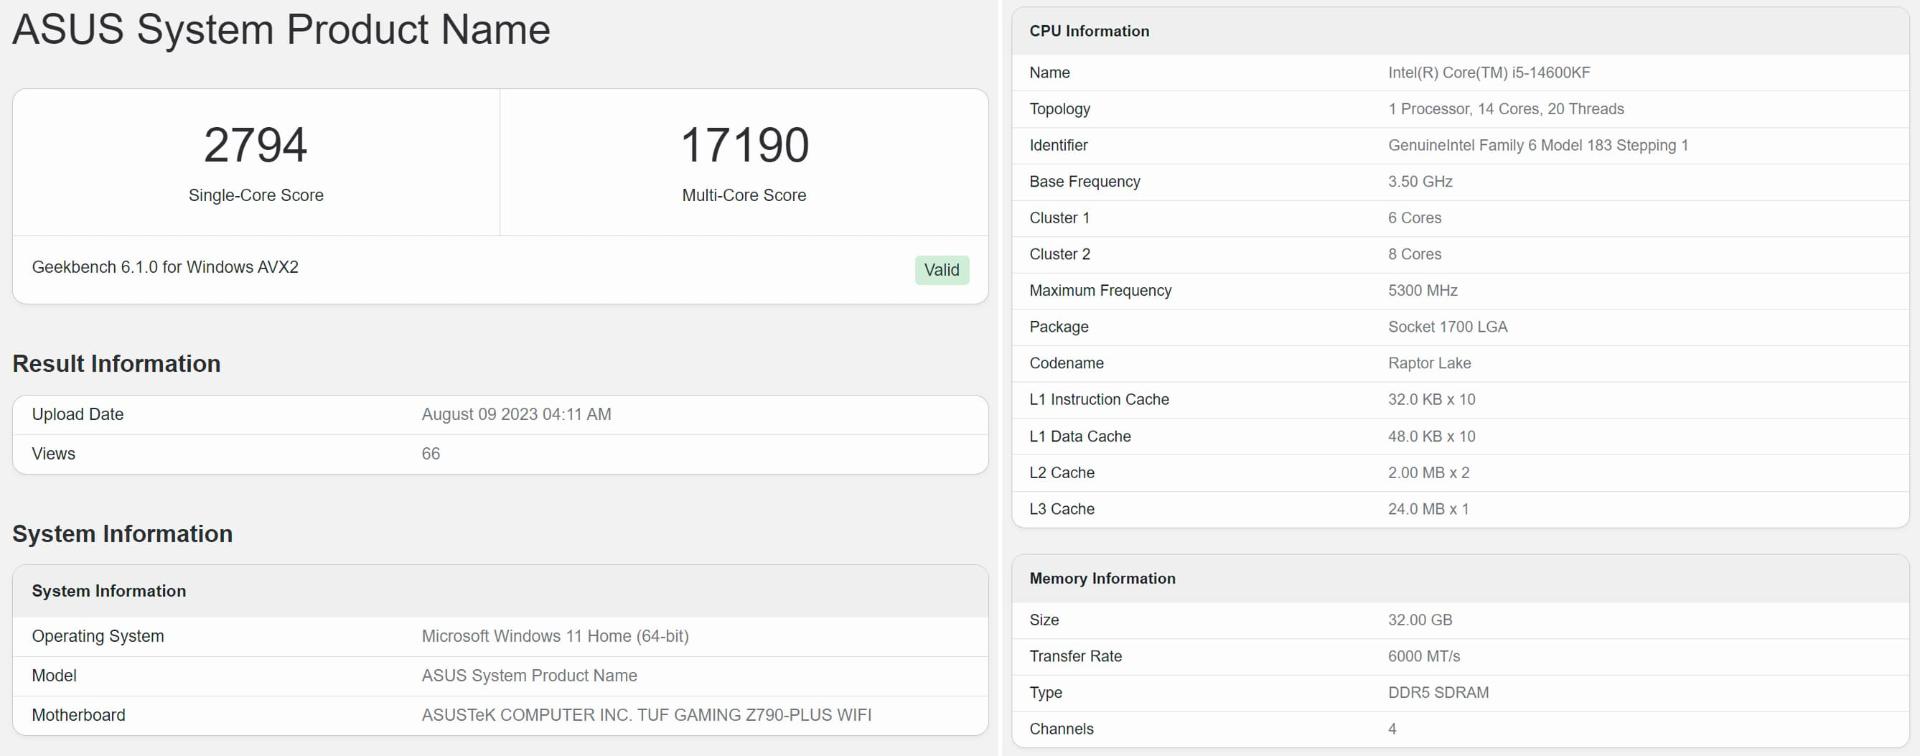
Task: Select 'ASUSTeK COMPUTER INC. TUF GAMING Z790-PLUS WIFI'
Action: pyautogui.click(x=646, y=715)
